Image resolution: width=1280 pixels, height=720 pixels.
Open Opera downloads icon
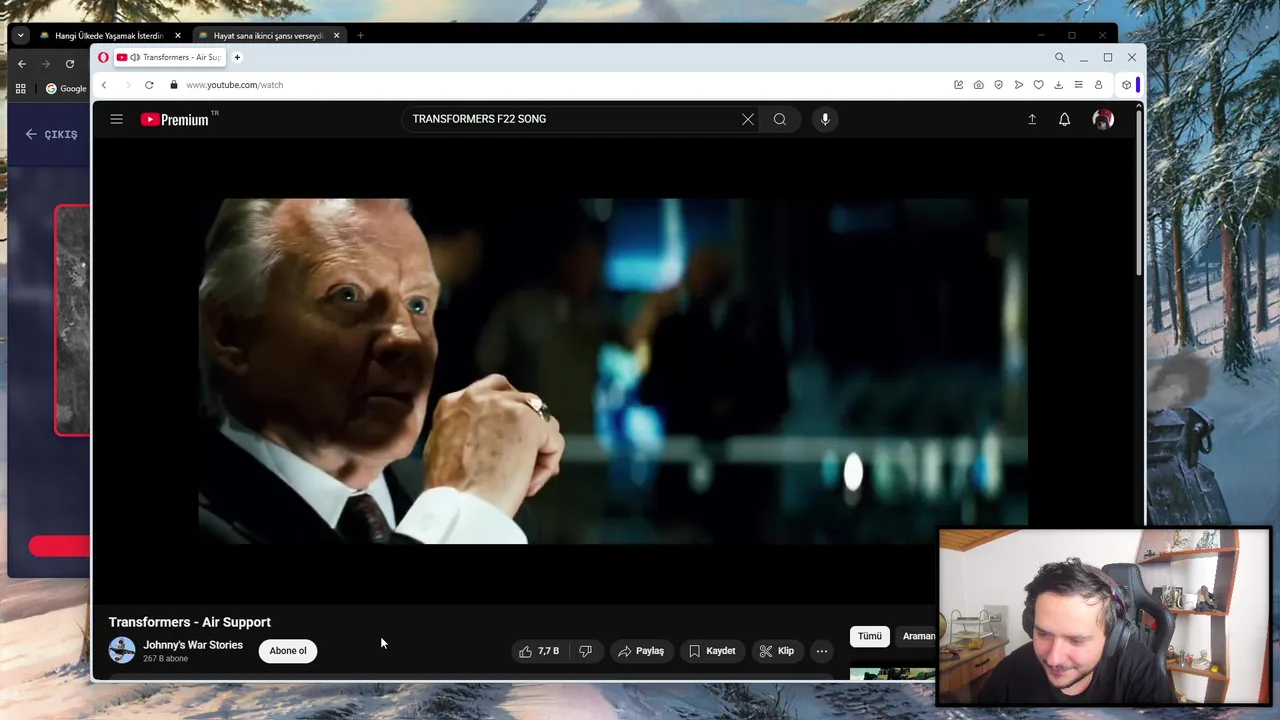pos(1058,85)
